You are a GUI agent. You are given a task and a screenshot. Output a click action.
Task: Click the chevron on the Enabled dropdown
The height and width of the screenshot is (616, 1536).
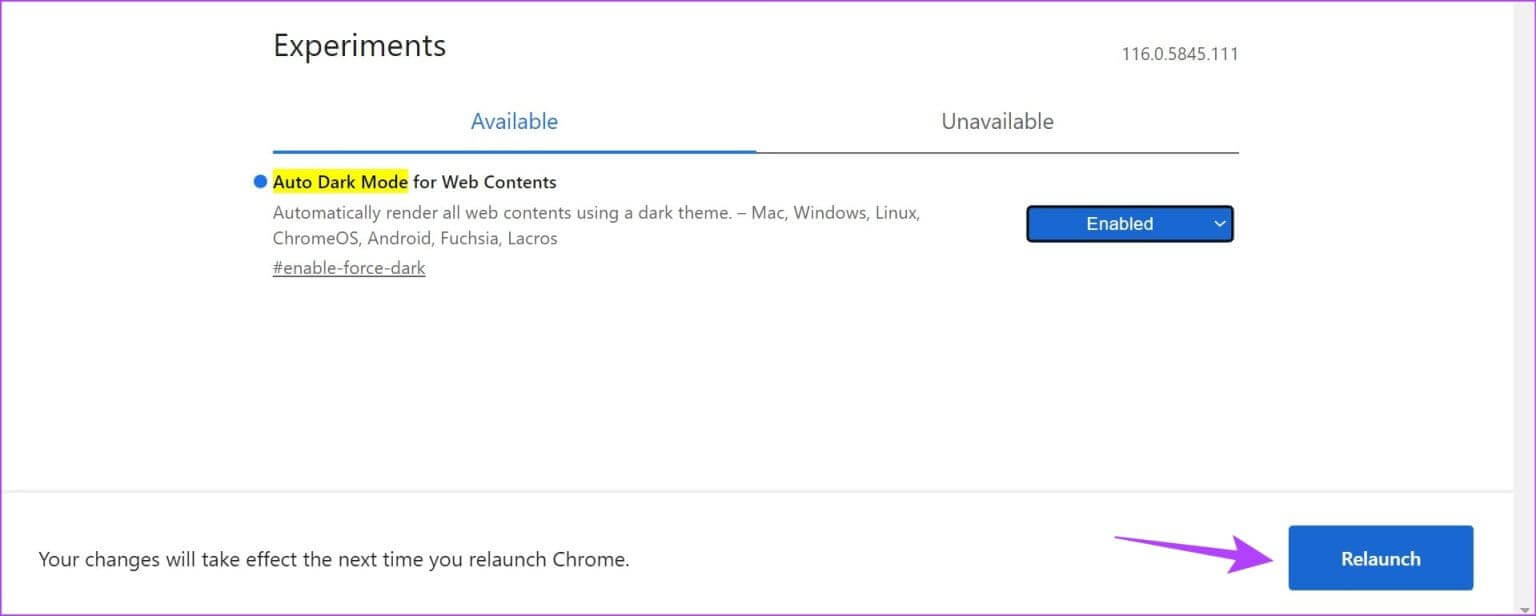[x=1219, y=224]
